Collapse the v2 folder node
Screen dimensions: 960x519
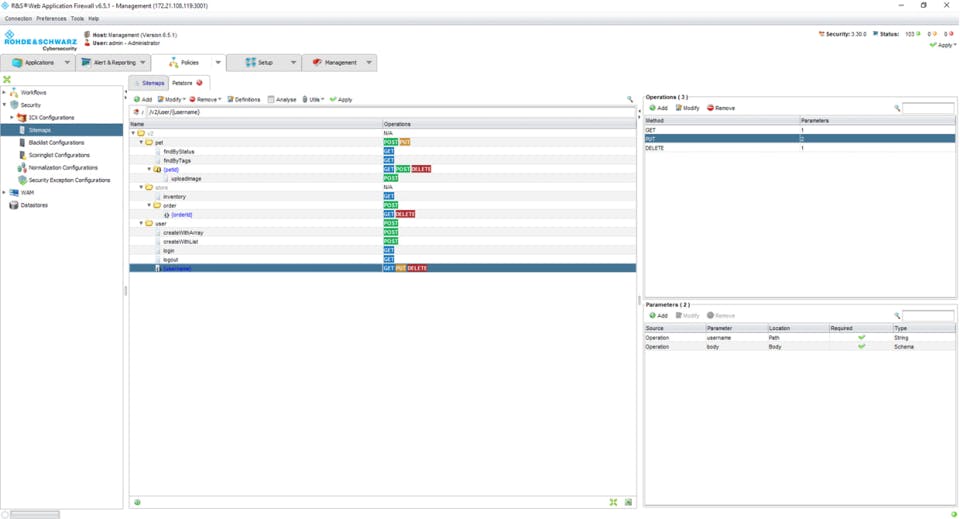point(133,133)
